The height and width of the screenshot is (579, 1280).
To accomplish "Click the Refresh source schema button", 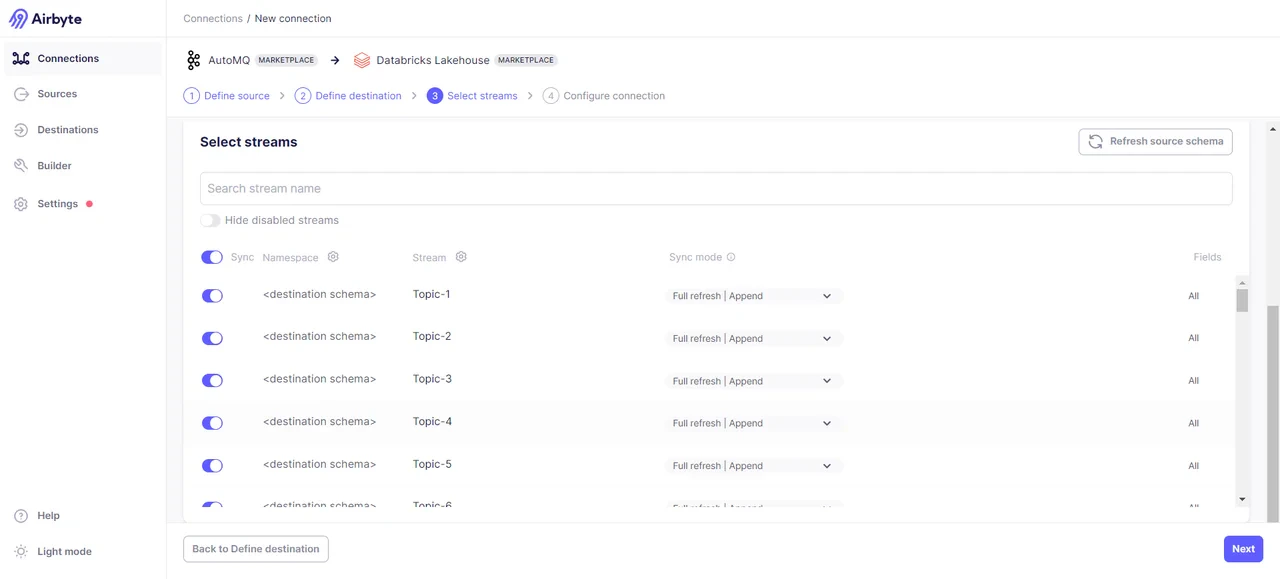I will click(1155, 141).
